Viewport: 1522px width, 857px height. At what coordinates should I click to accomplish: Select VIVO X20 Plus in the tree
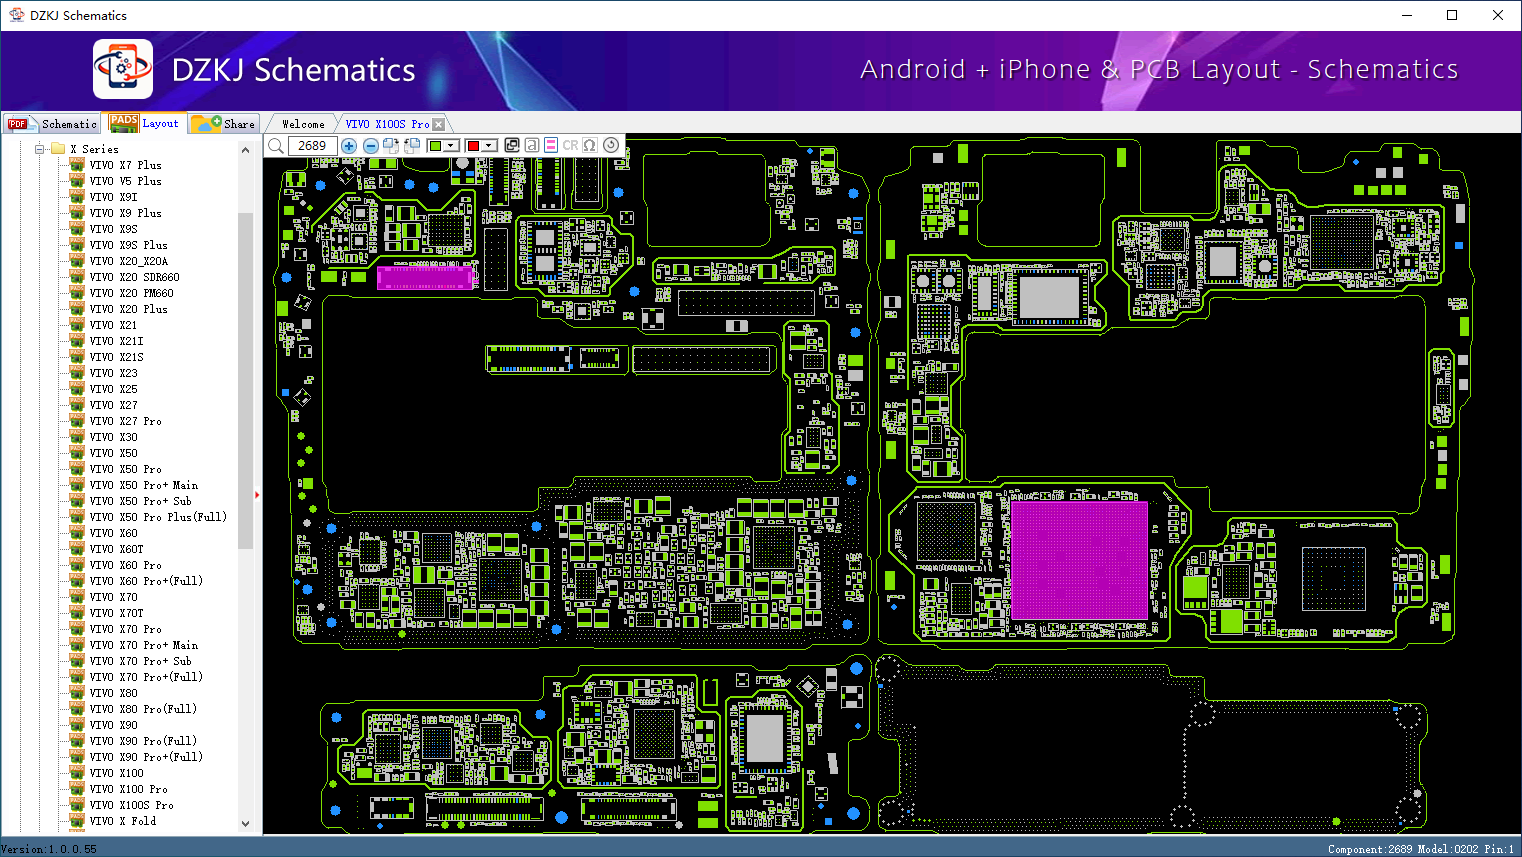tap(128, 309)
